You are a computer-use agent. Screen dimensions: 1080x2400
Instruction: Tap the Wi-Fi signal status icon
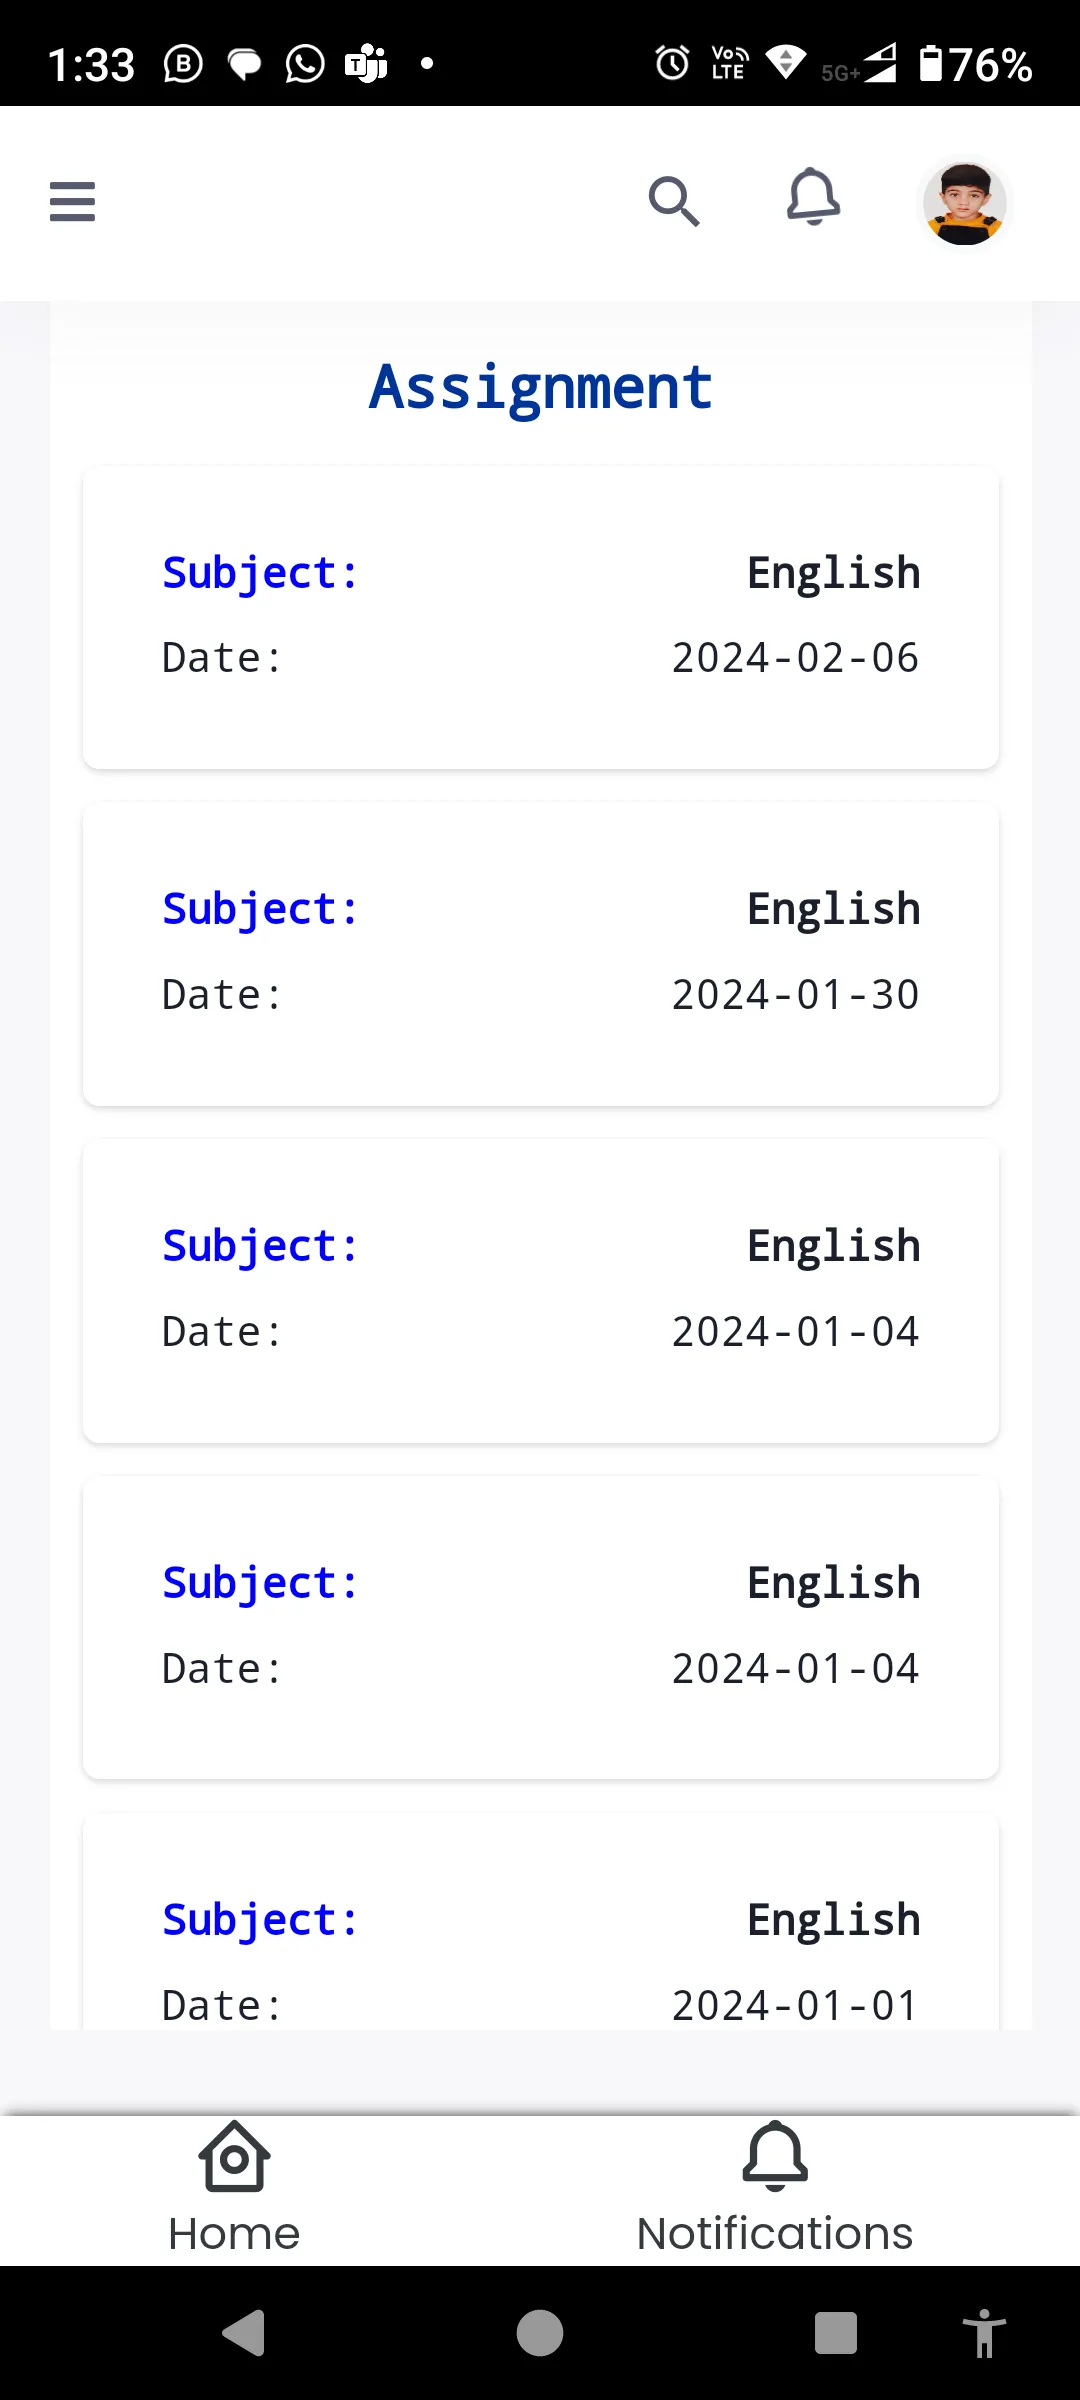click(786, 62)
